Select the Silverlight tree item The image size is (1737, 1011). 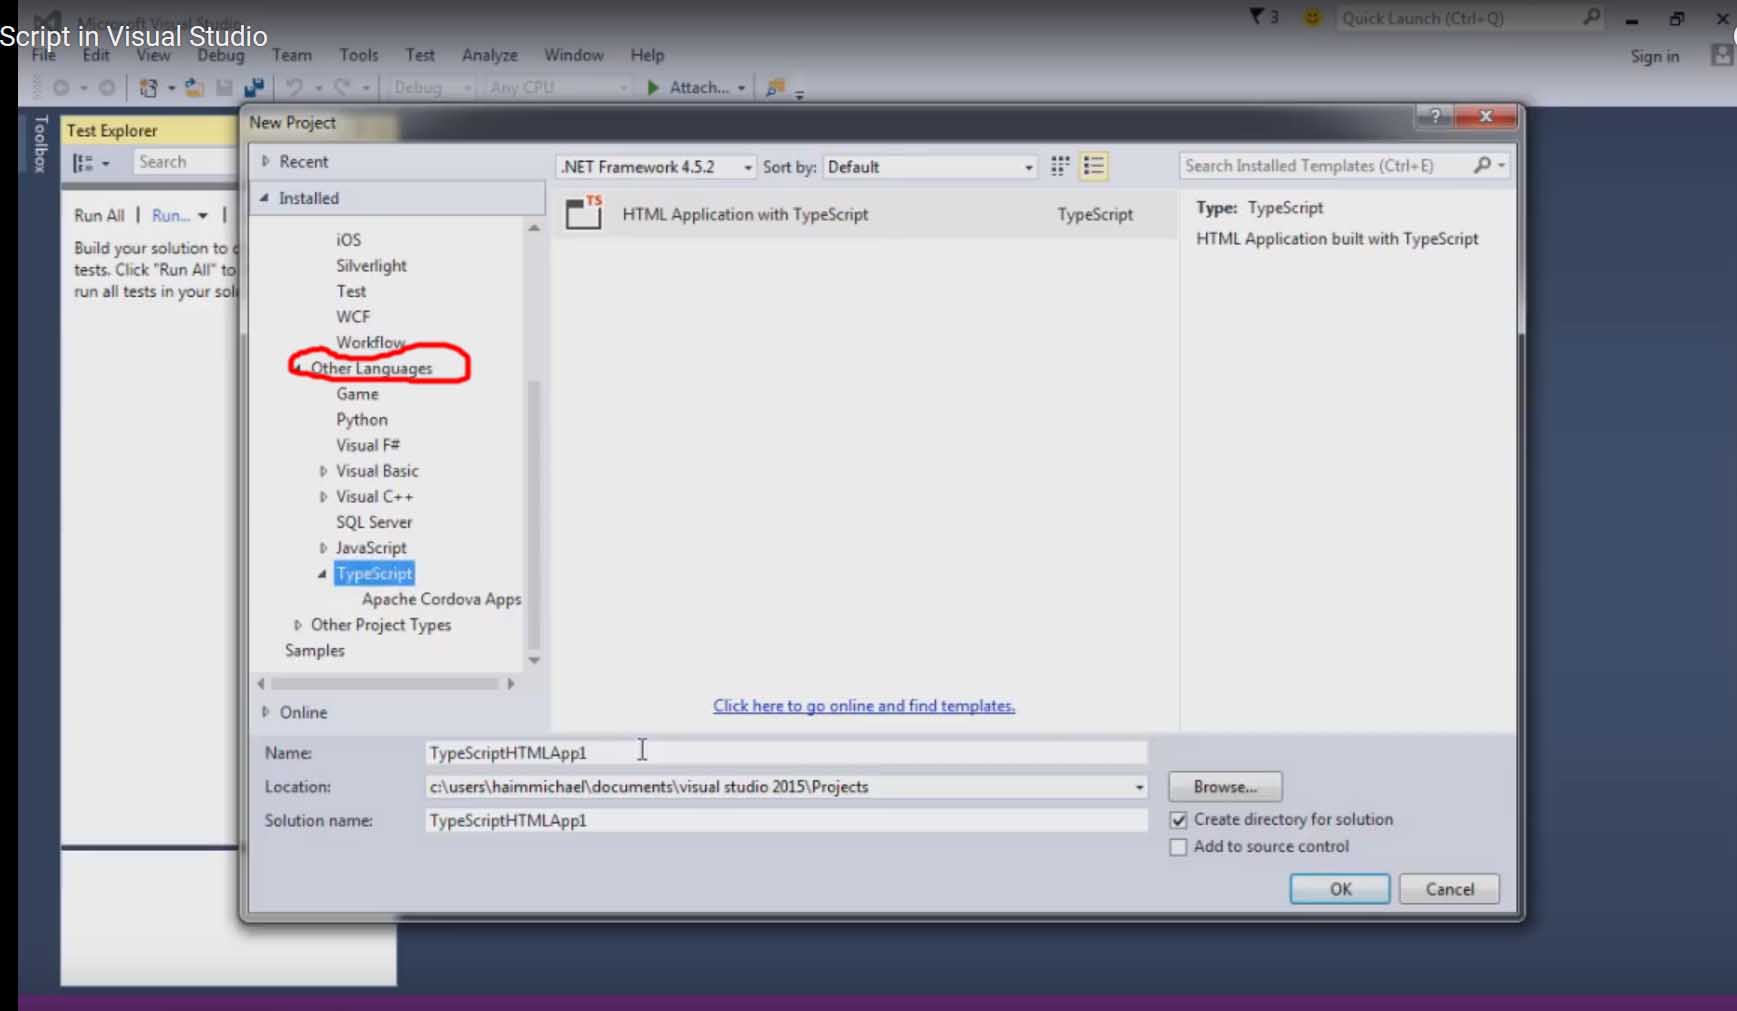click(x=371, y=266)
